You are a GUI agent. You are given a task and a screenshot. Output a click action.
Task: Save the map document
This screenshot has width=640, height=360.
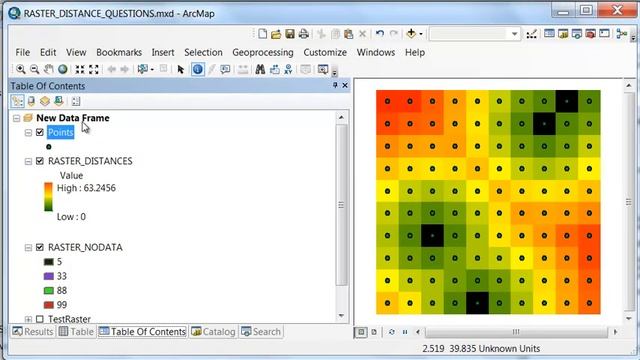(290, 34)
